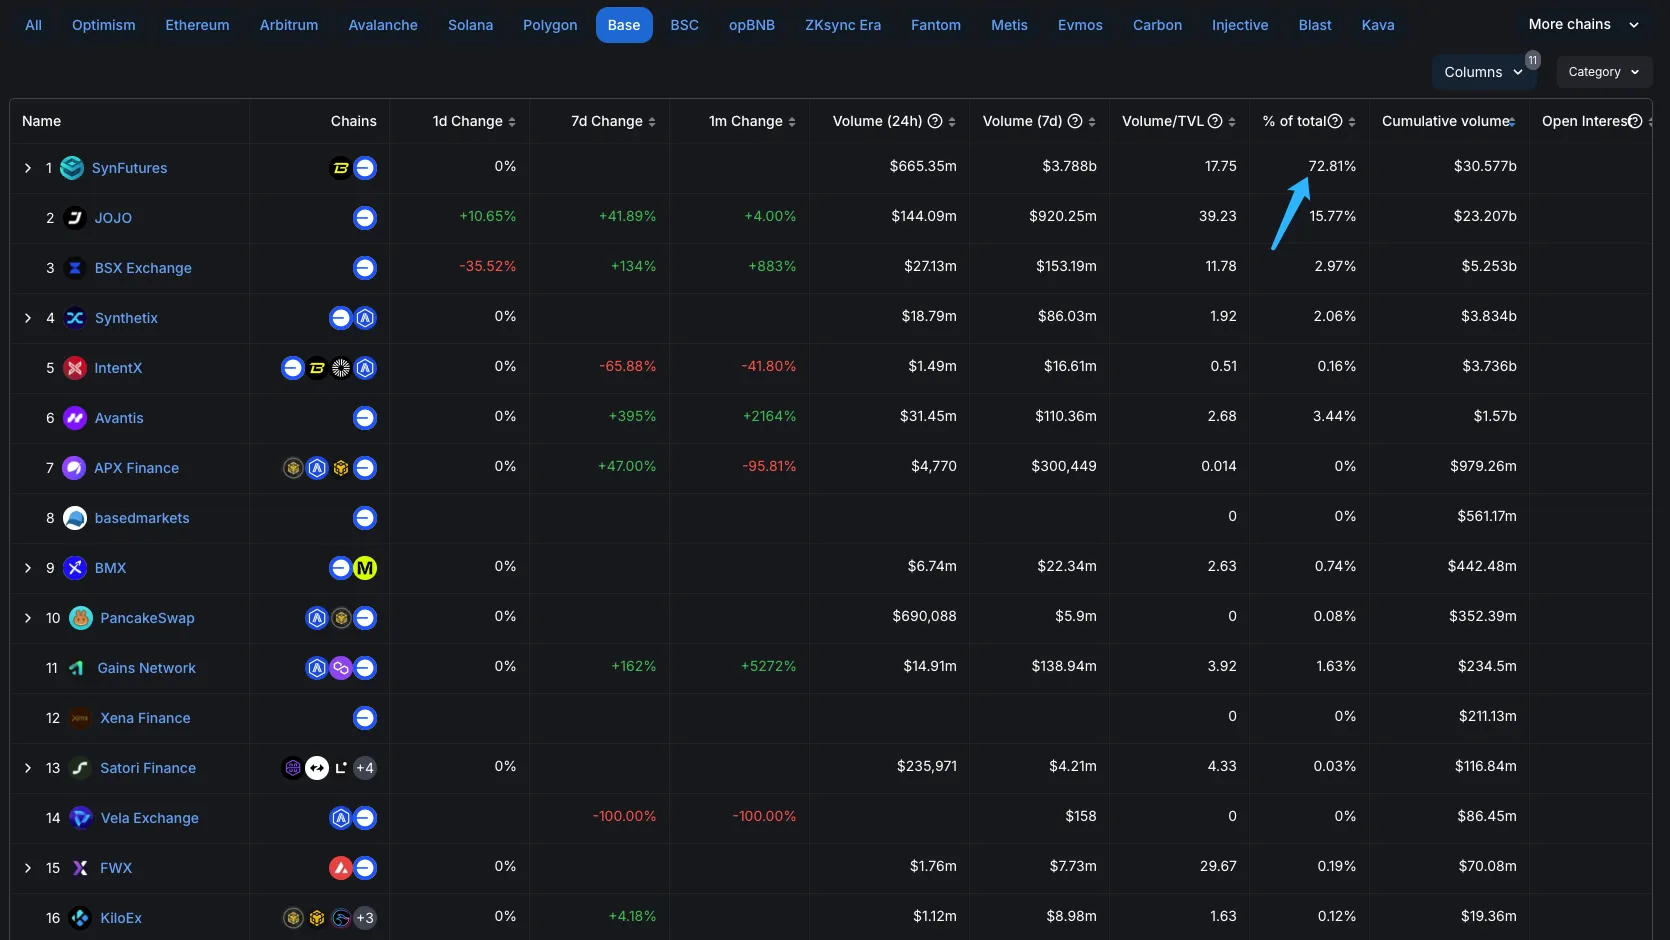Open the Columns dropdown
1670x940 pixels.
pos(1483,72)
